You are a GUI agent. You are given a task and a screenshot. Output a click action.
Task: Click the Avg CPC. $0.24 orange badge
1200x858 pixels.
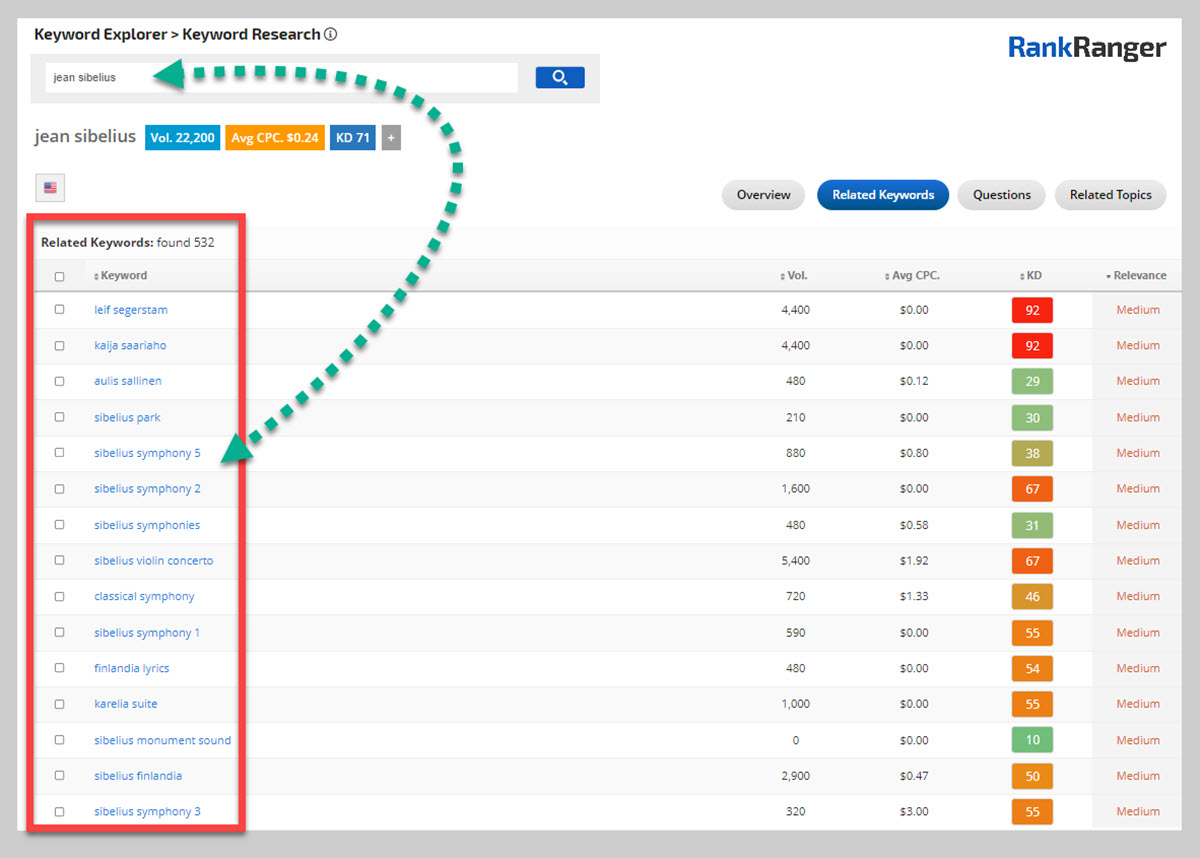(274, 138)
